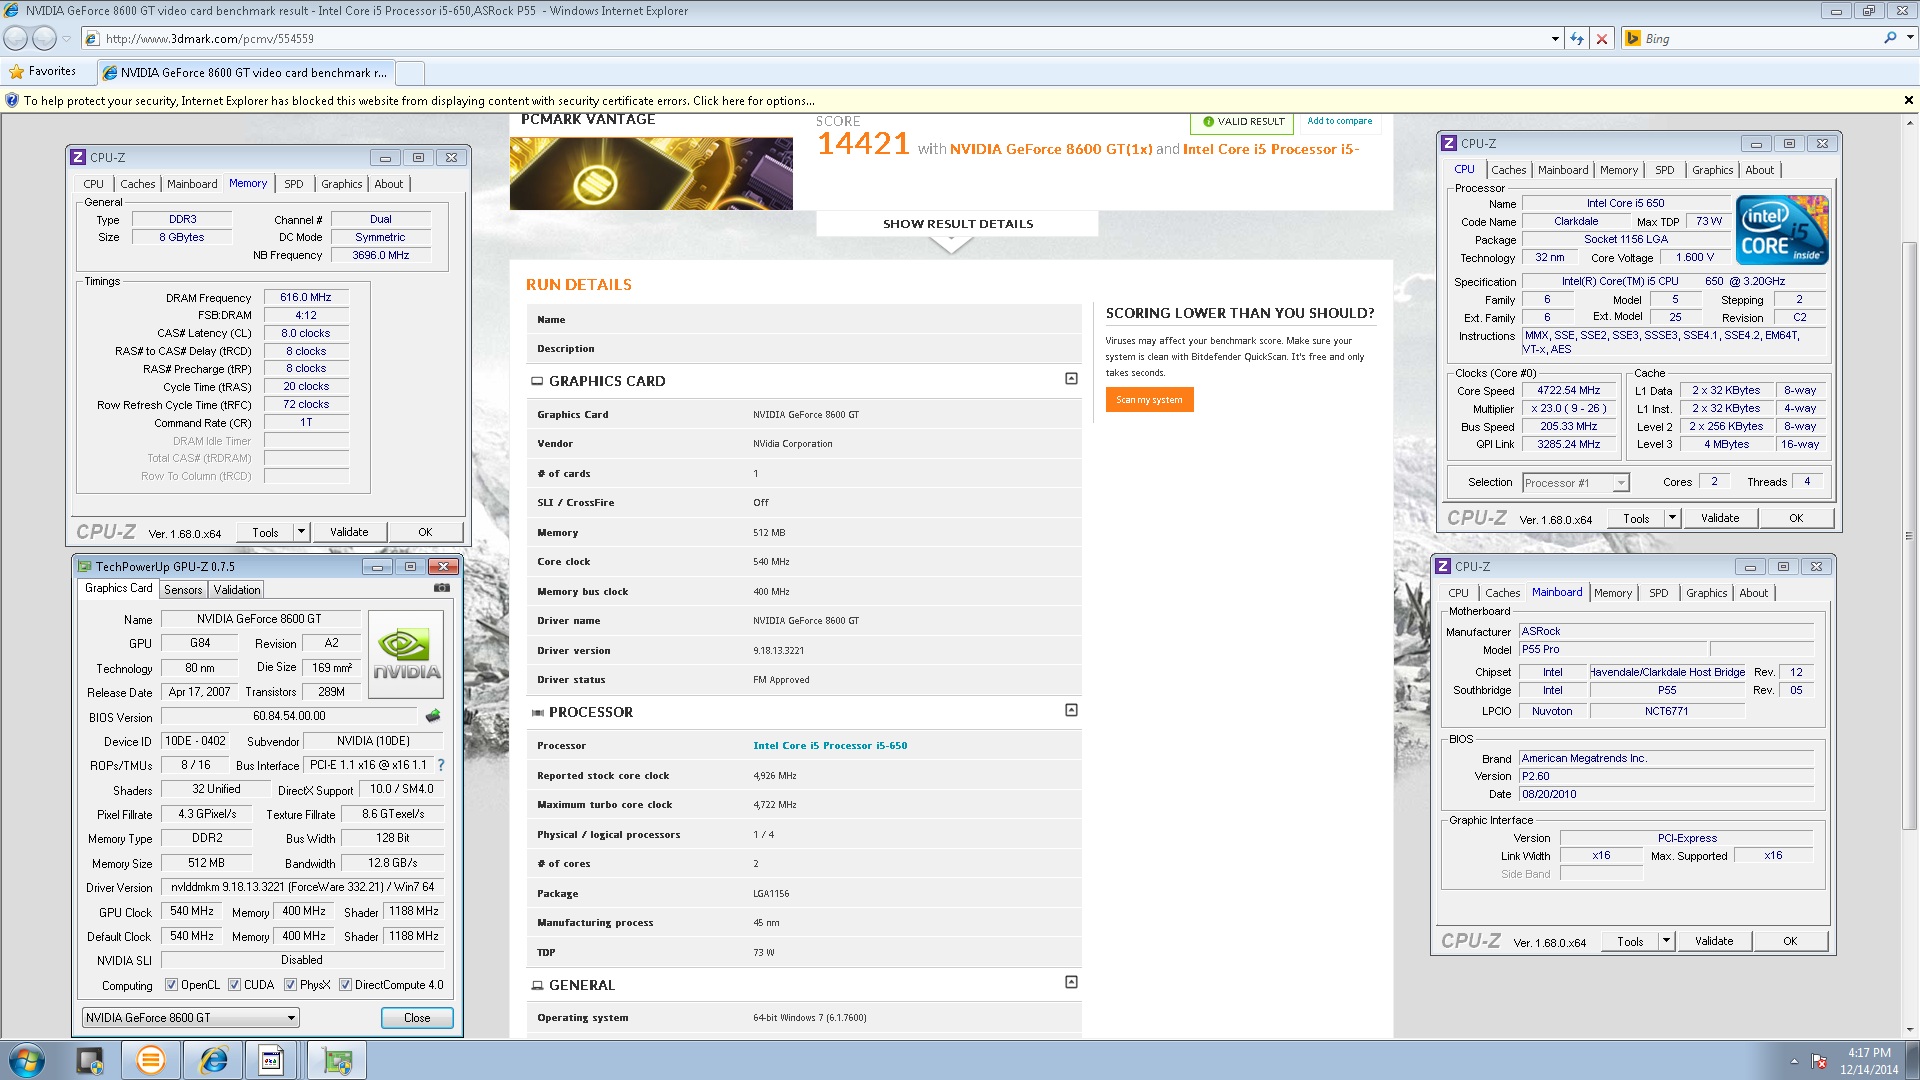
Task: Switch to the Validation tab in GPU-Z
Action: click(x=237, y=590)
